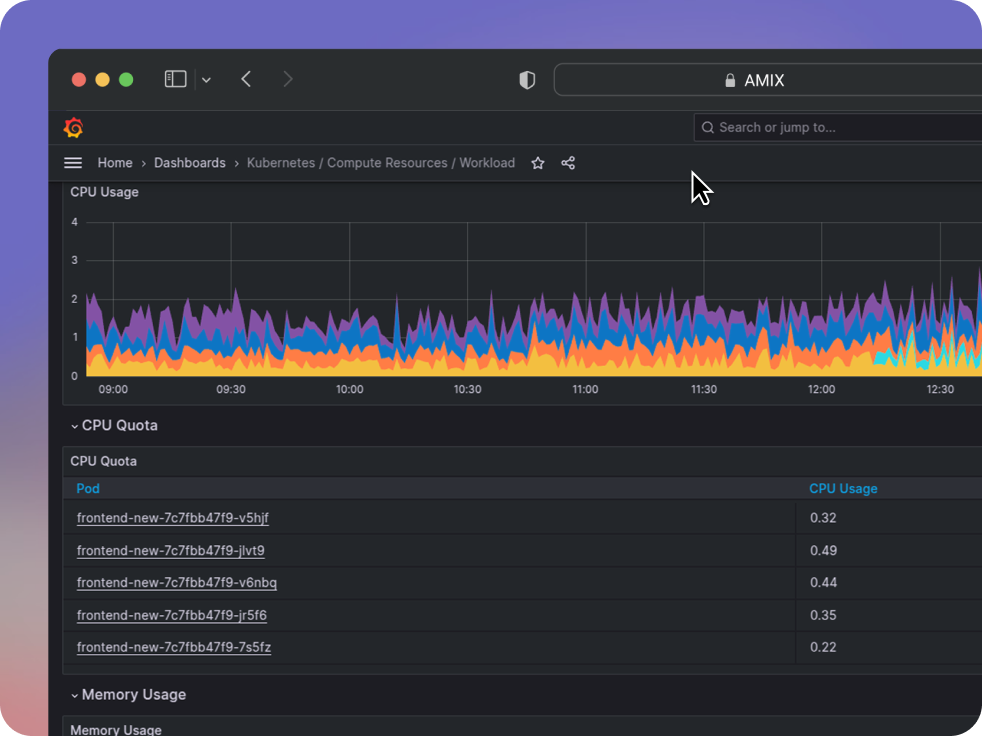Viewport: 982px width, 736px height.
Task: Sort by the Pod column header
Action: pyautogui.click(x=88, y=489)
